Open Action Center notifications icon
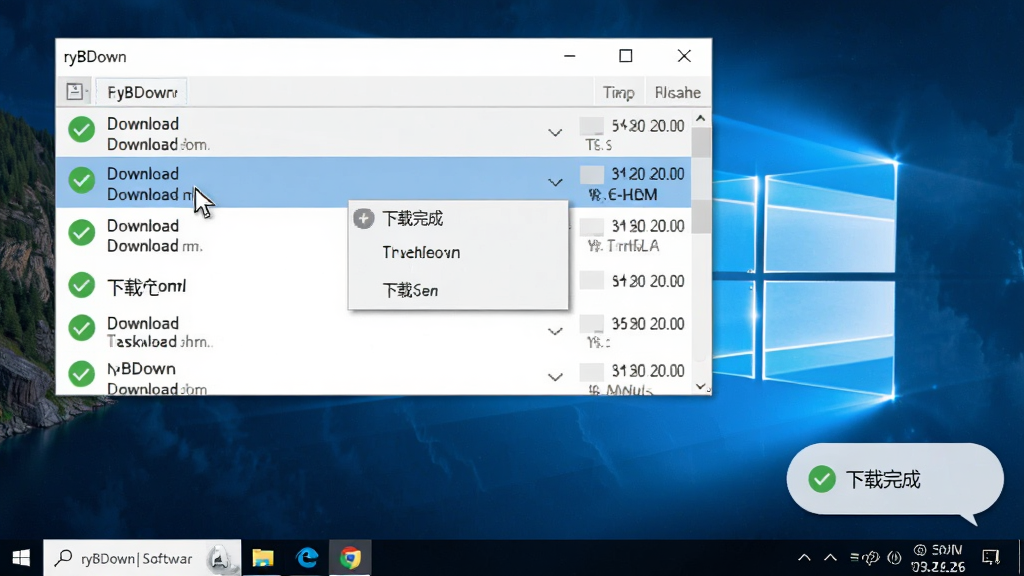This screenshot has width=1024, height=576. [x=991, y=557]
